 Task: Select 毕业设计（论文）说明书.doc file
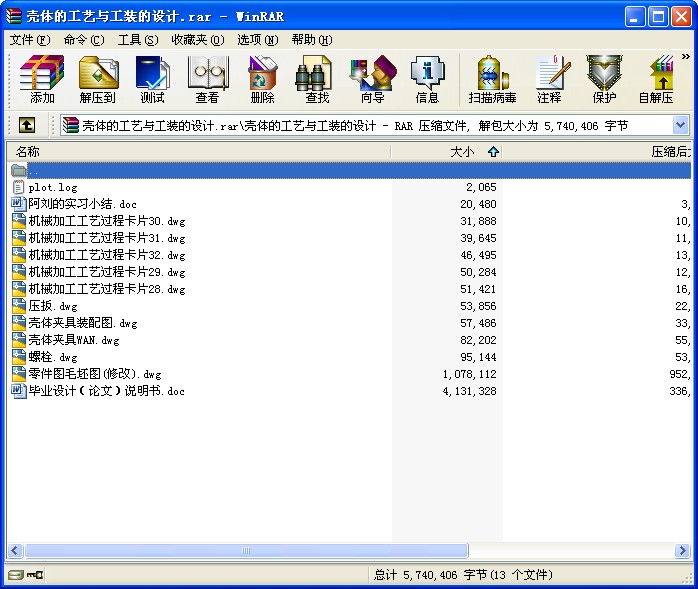[106, 391]
